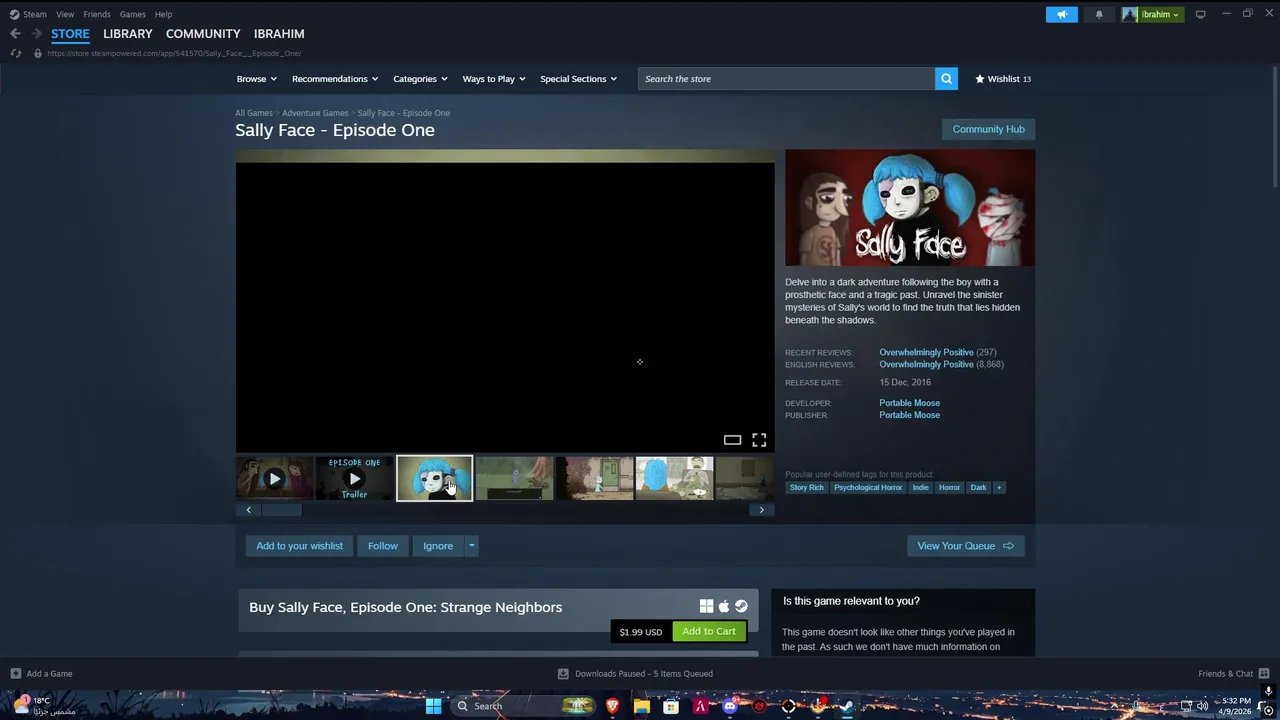
Task: Click the thumbnail strip scrollbar handle
Action: pos(281,510)
